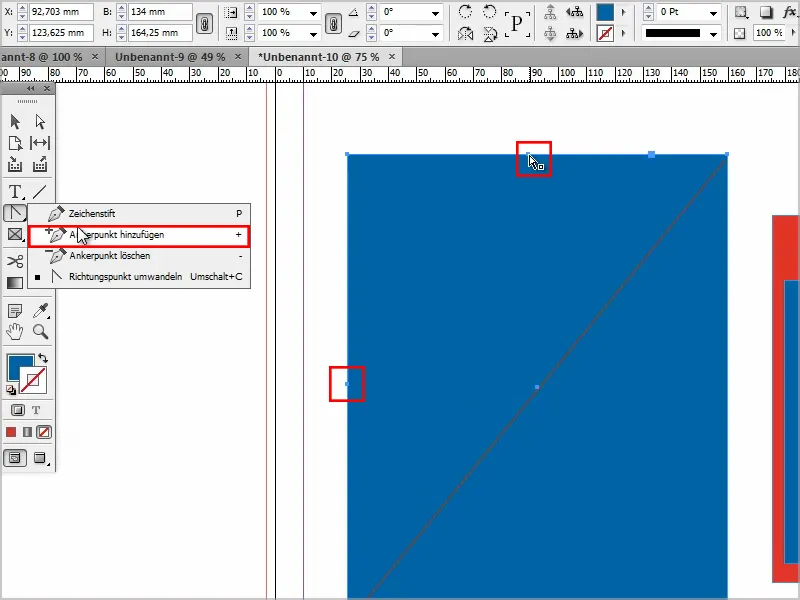Select the Auswahl (selection) tool
The image size is (800, 600).
click(16, 119)
